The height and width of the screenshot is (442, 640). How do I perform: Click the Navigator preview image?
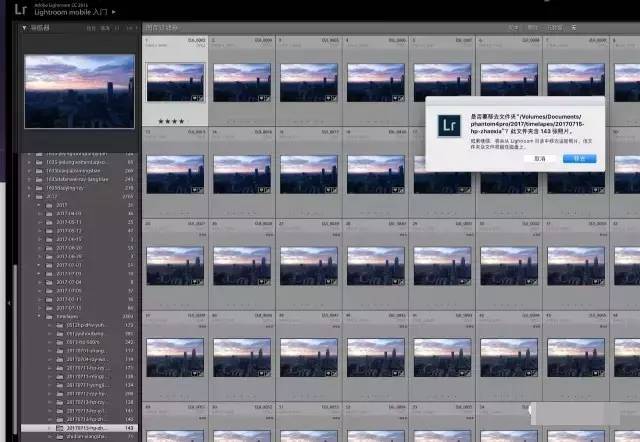78,90
